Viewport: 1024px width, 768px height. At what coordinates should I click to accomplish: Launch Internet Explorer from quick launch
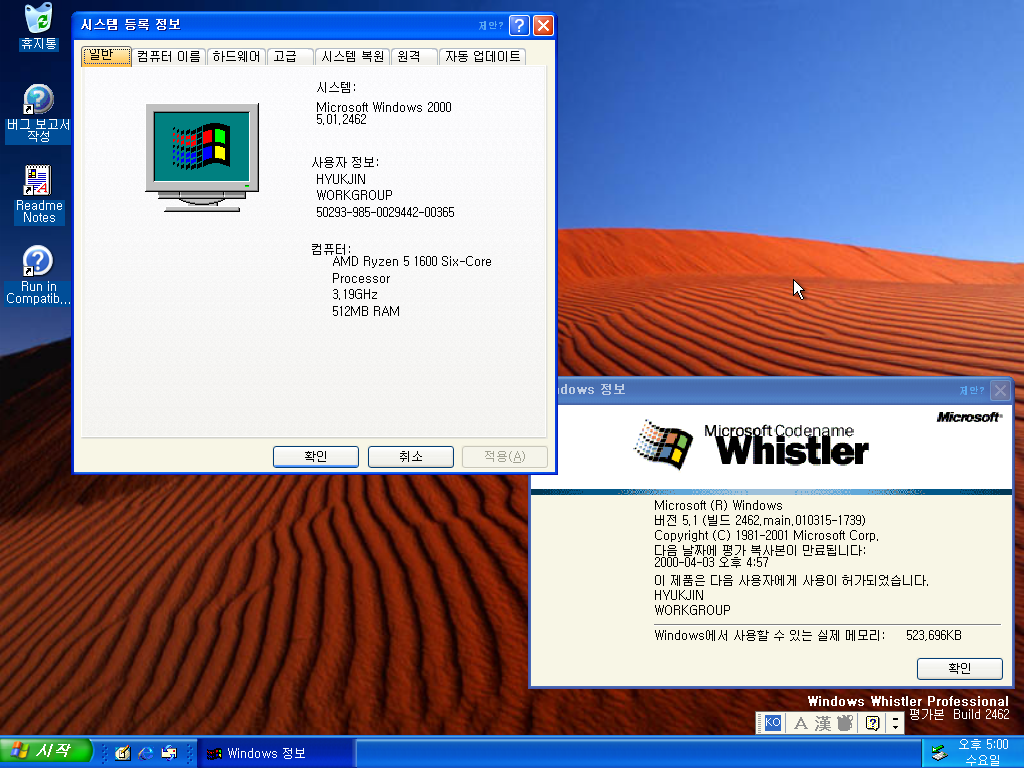pos(146,753)
